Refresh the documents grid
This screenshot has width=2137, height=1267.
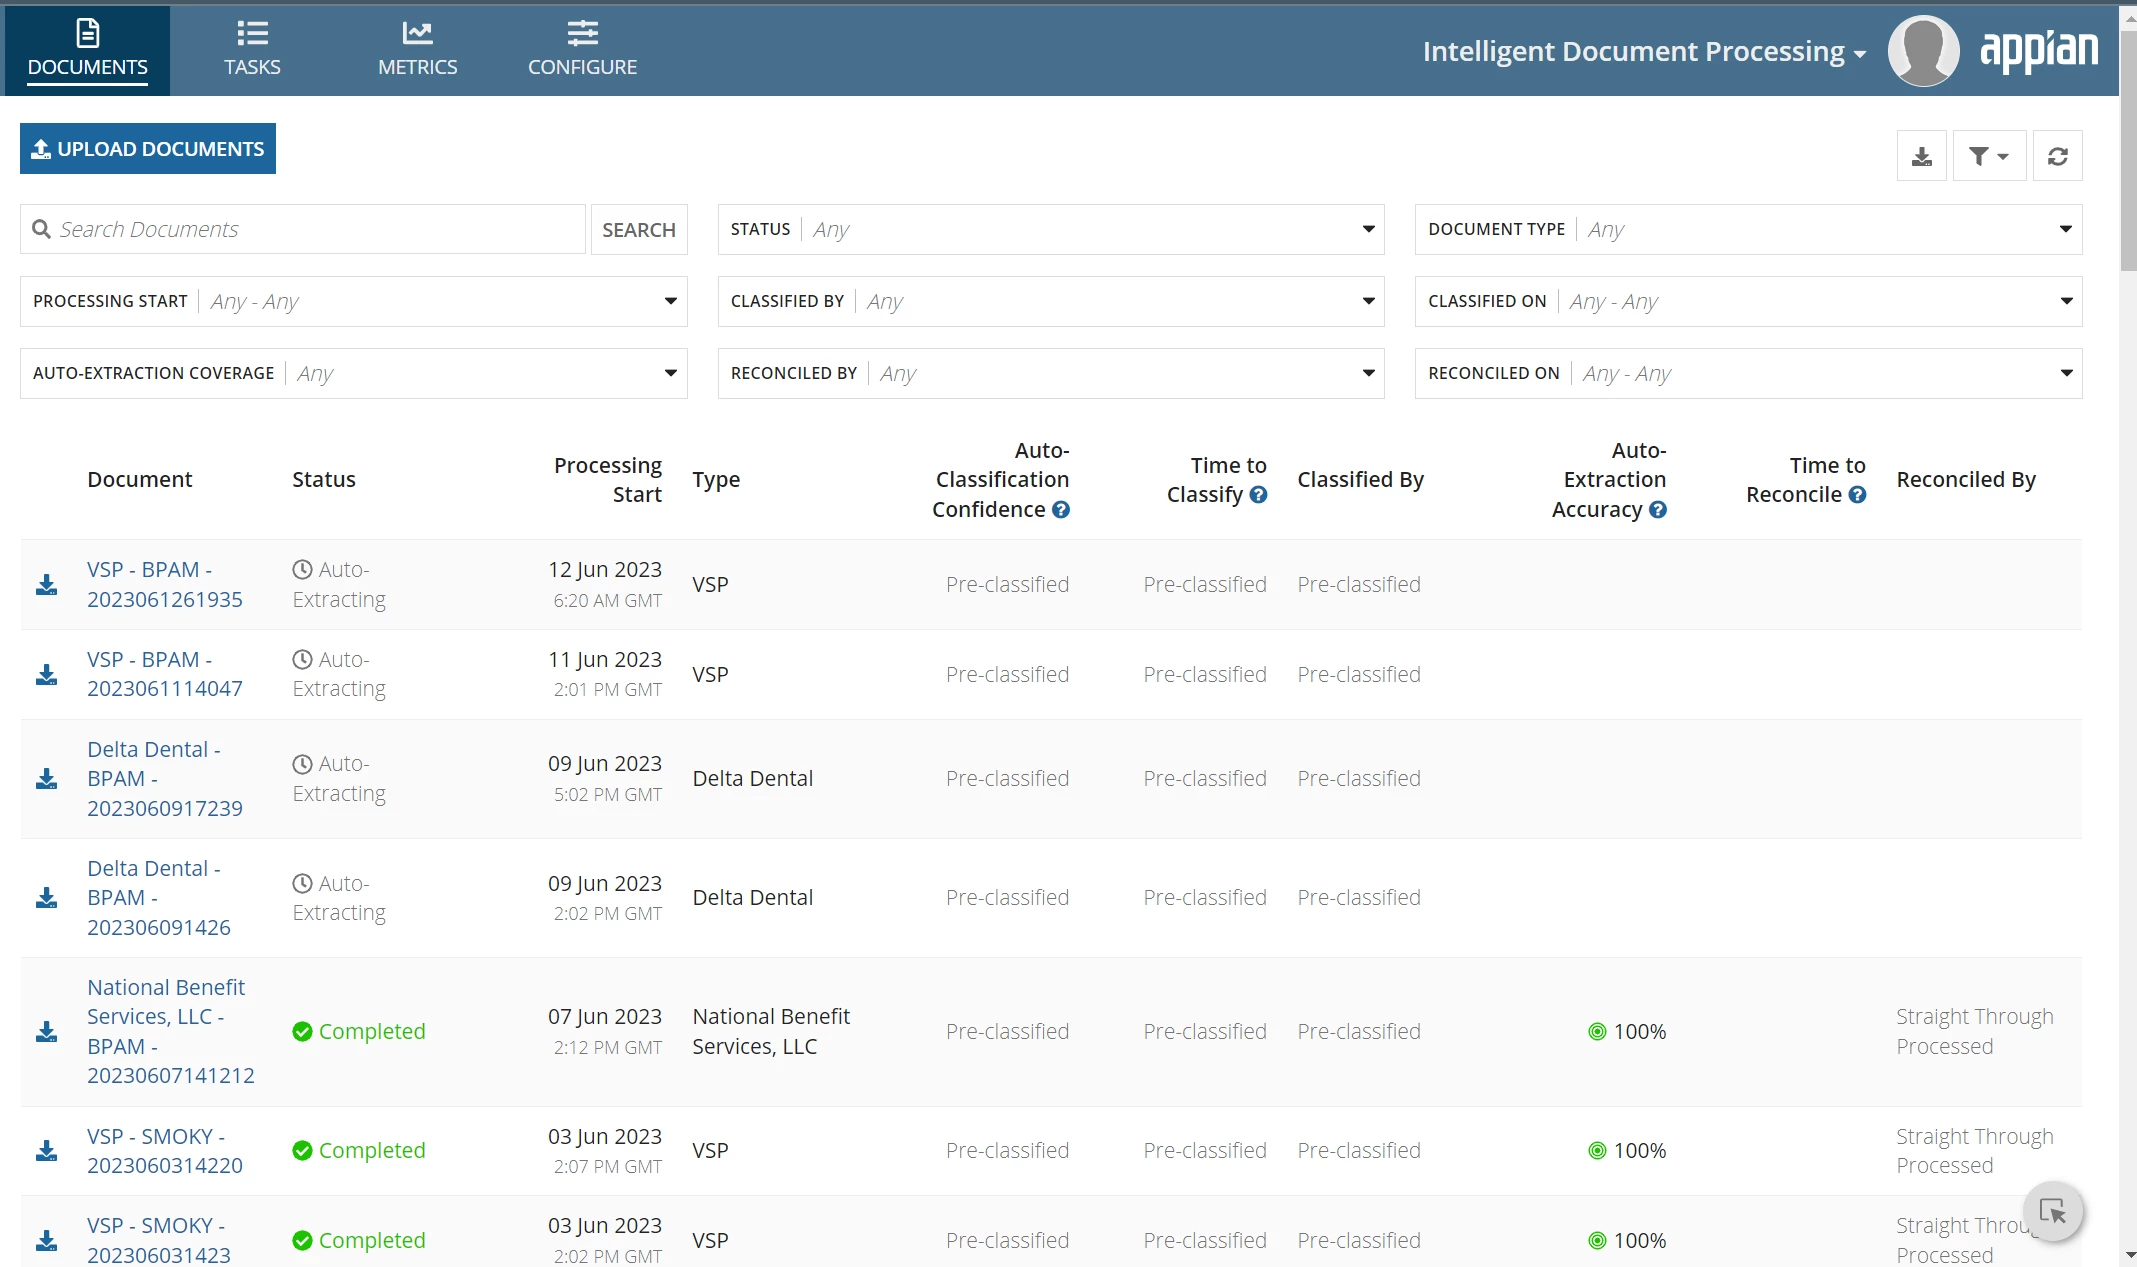pyautogui.click(x=2057, y=156)
